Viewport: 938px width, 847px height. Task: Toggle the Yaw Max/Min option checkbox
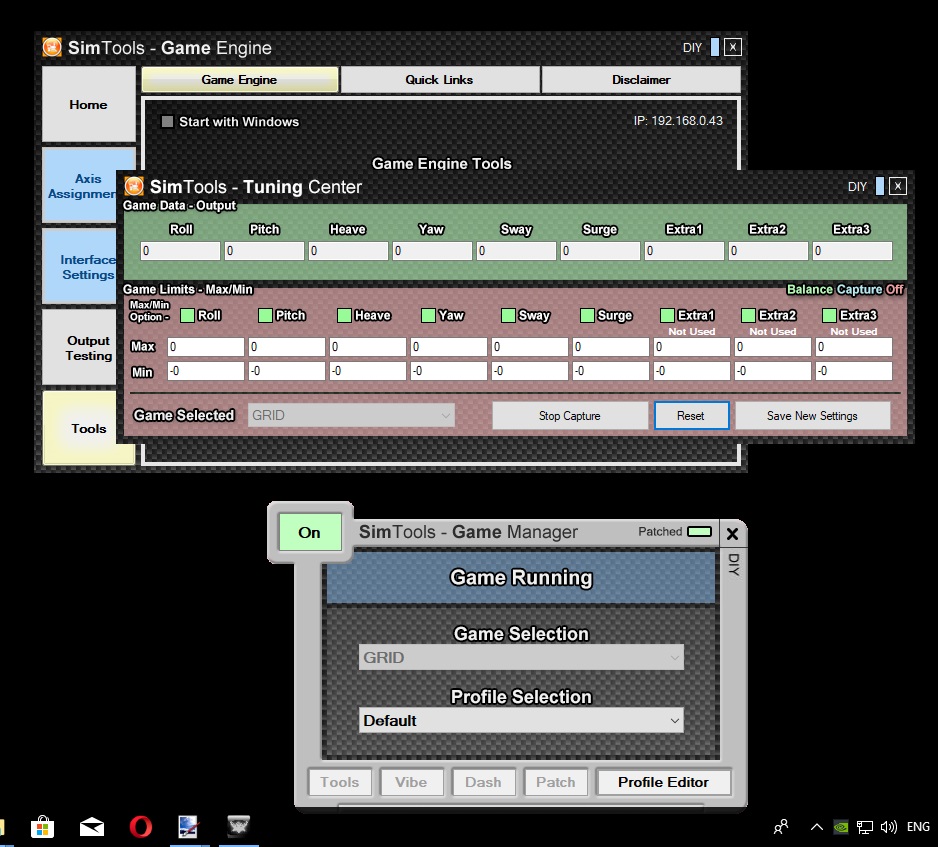tap(428, 315)
